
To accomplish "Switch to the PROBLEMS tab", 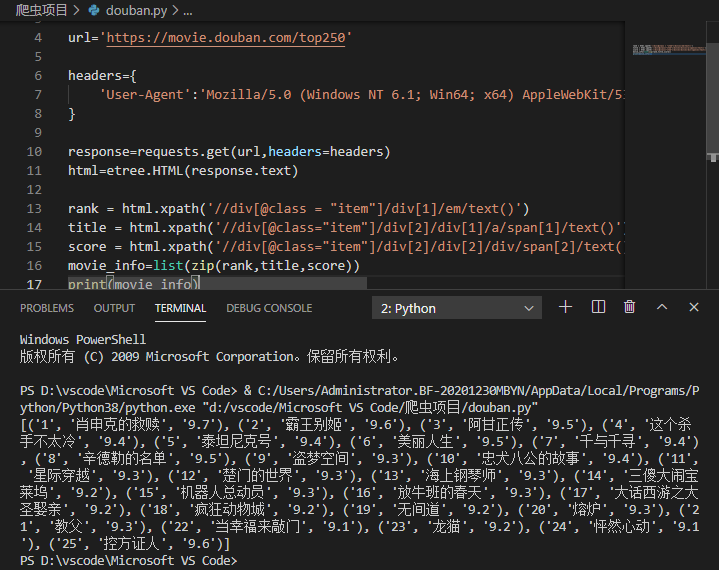I will (x=47, y=308).
